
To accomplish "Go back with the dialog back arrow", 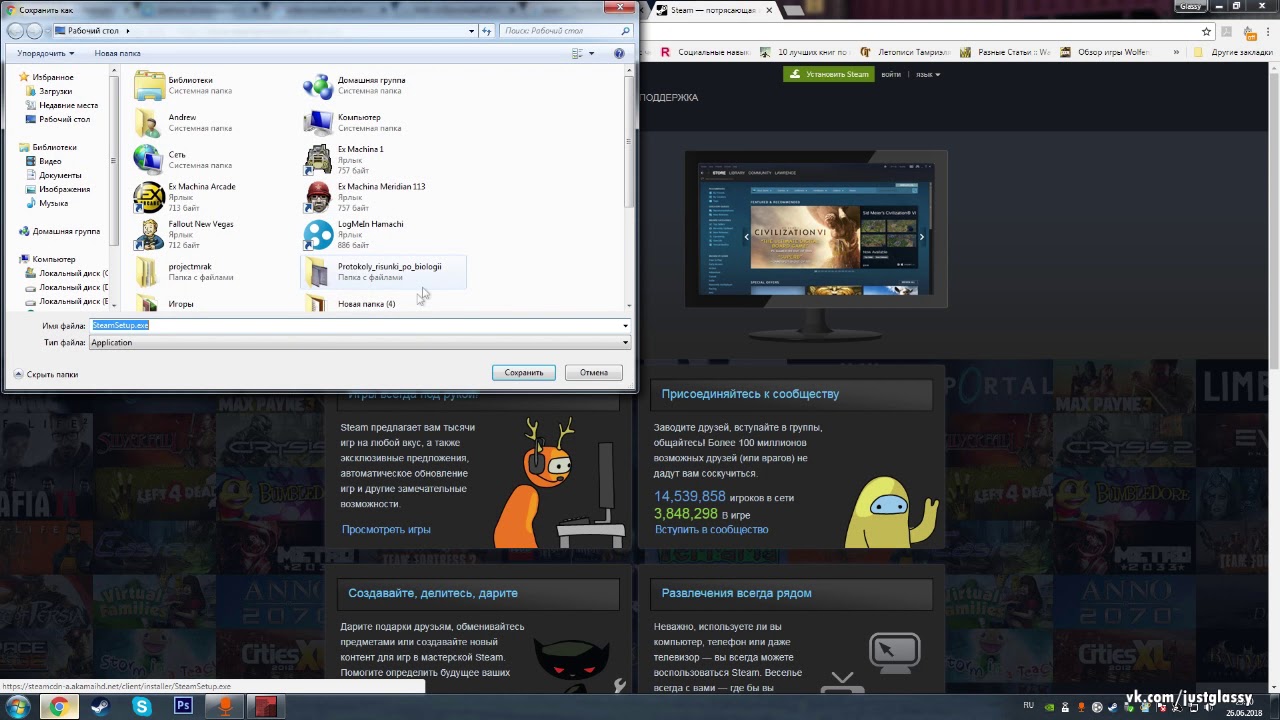I will click(x=16, y=31).
